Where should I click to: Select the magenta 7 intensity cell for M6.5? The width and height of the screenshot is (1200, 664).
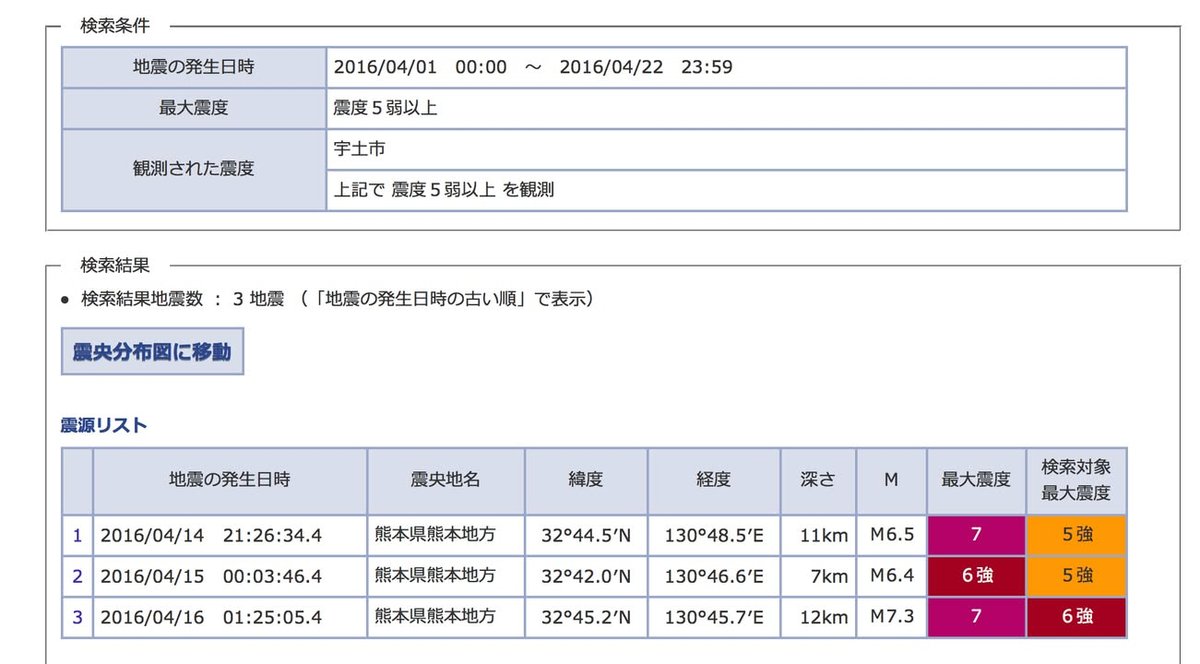click(976, 535)
